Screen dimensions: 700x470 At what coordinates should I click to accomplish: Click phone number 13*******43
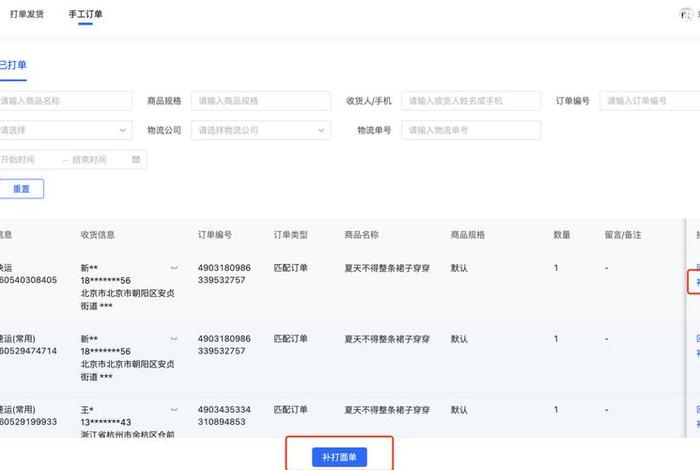[x=106, y=422]
